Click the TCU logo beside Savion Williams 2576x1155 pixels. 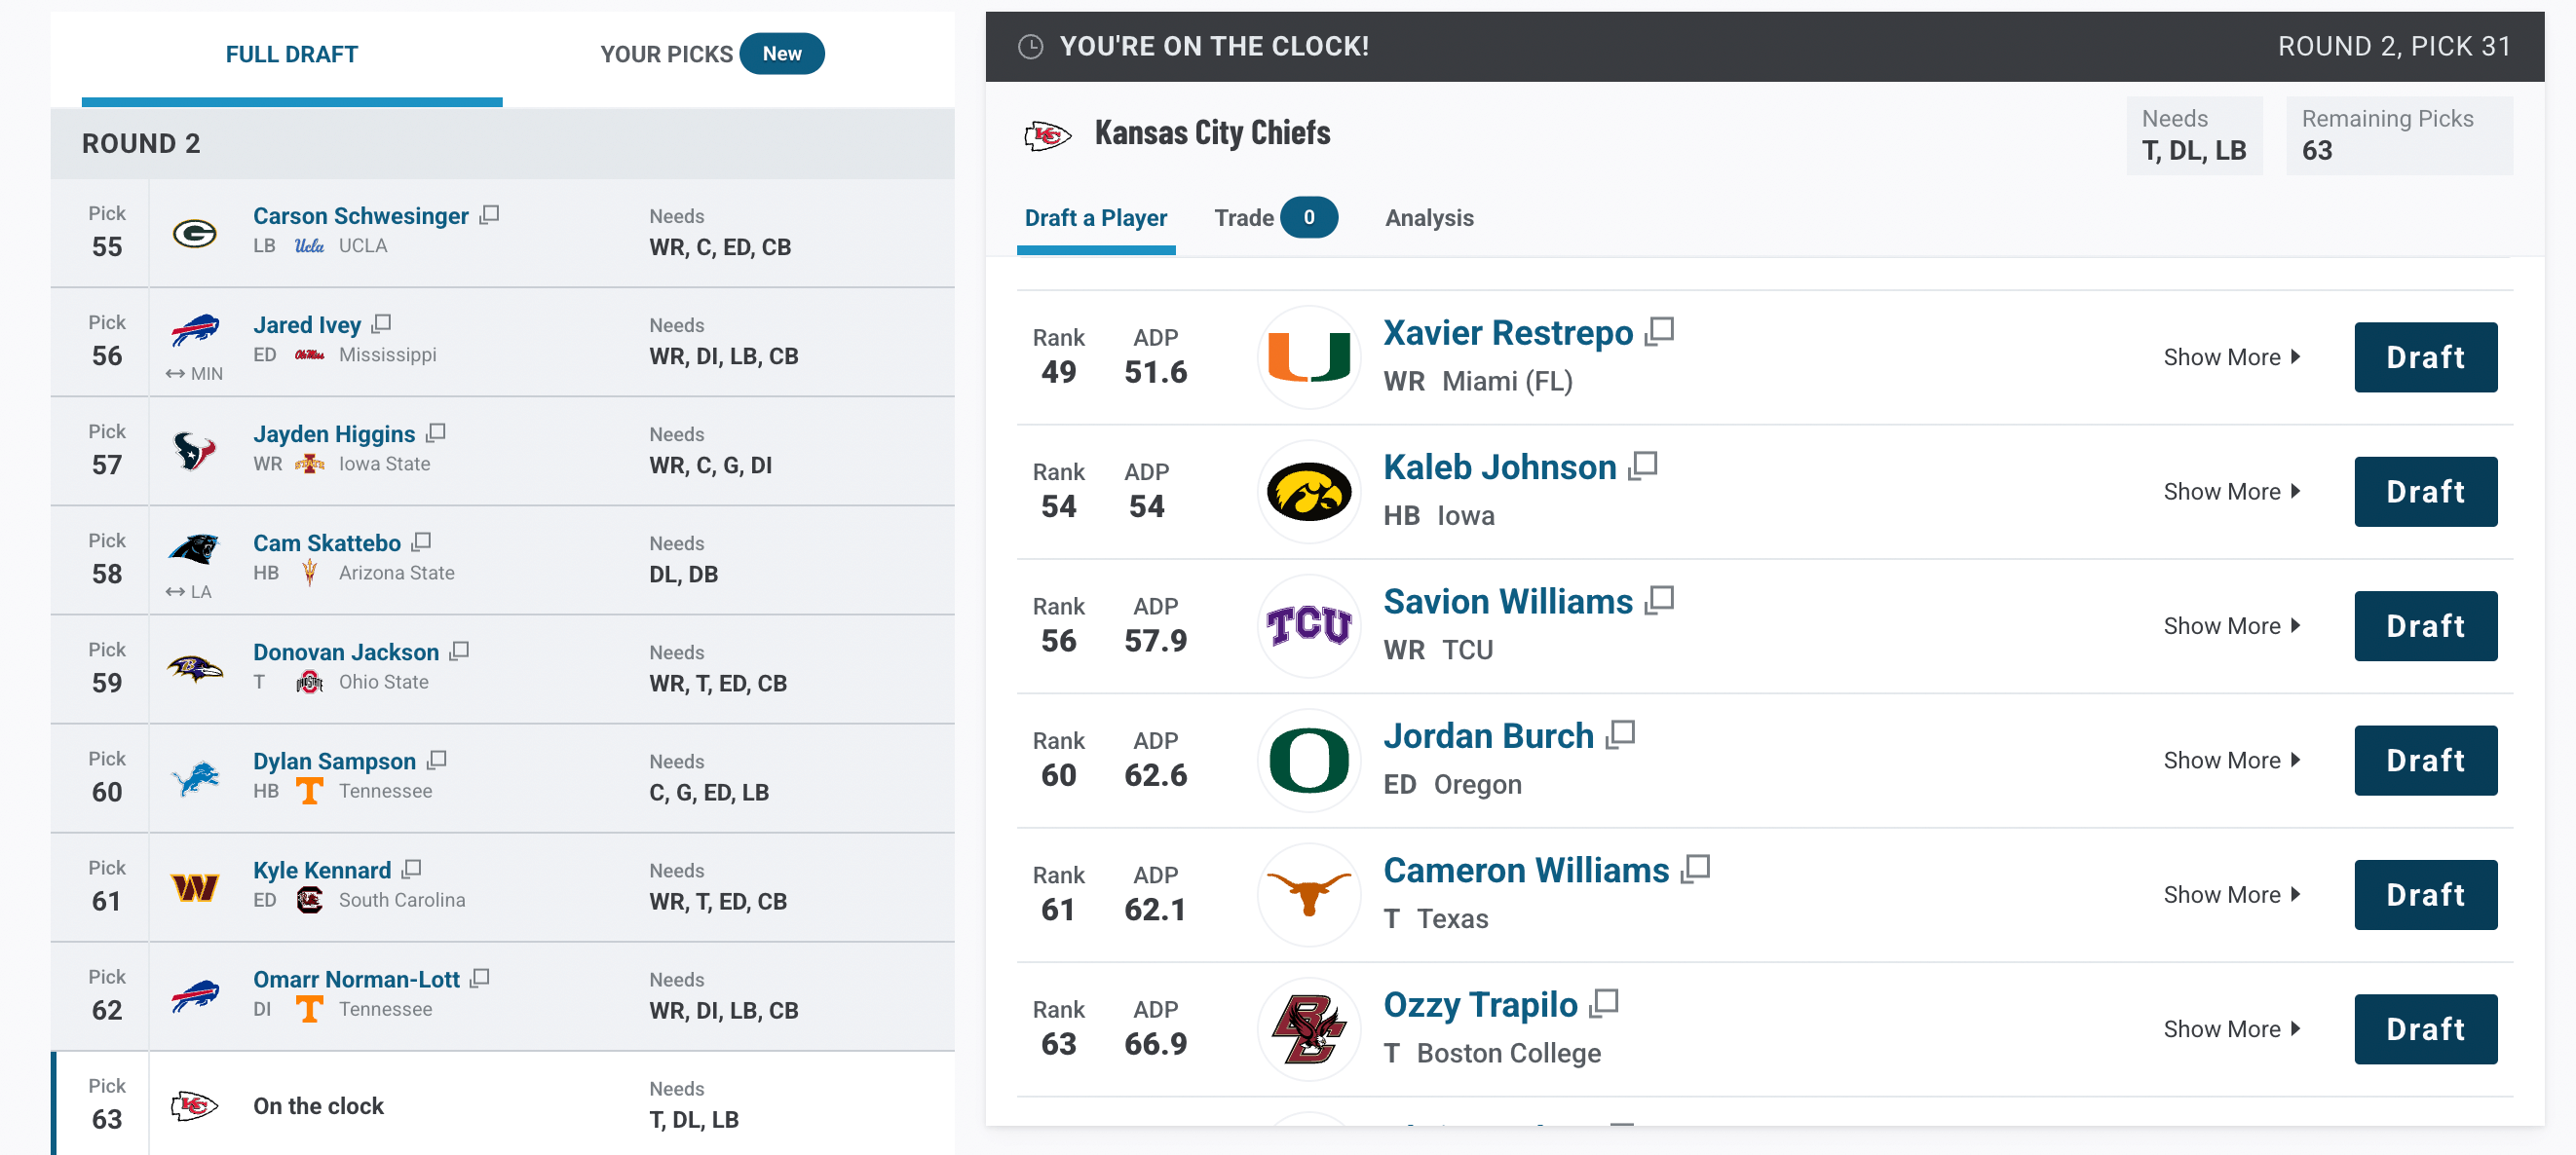pos(1308,626)
